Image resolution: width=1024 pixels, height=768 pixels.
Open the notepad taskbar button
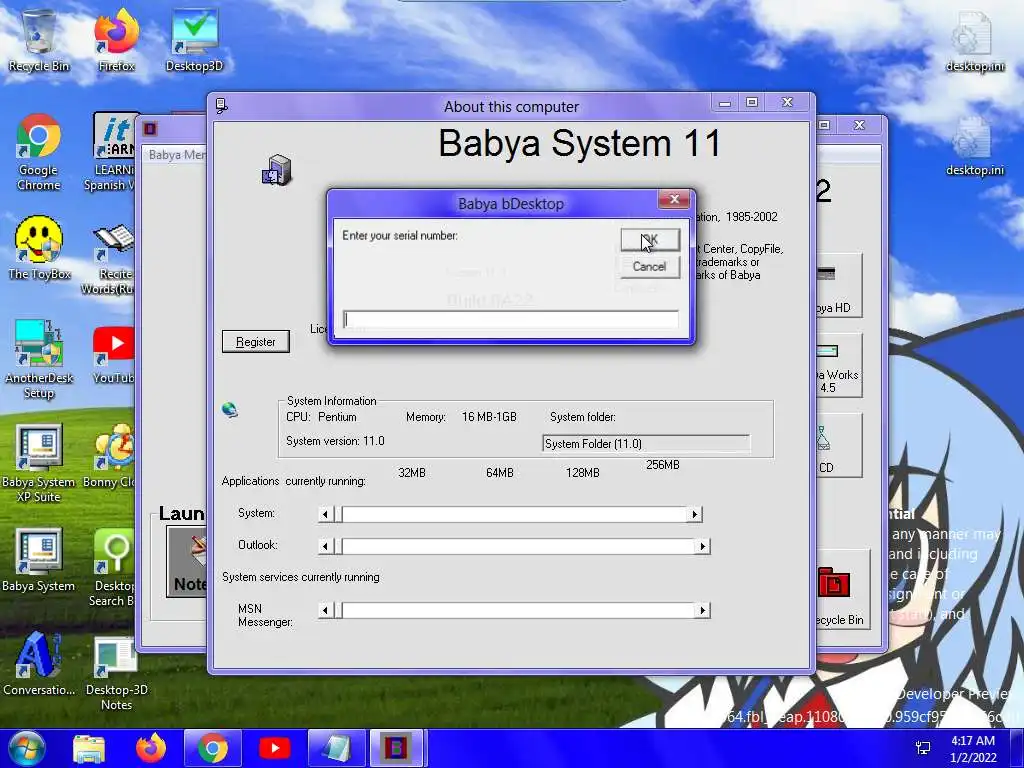tap(336, 748)
